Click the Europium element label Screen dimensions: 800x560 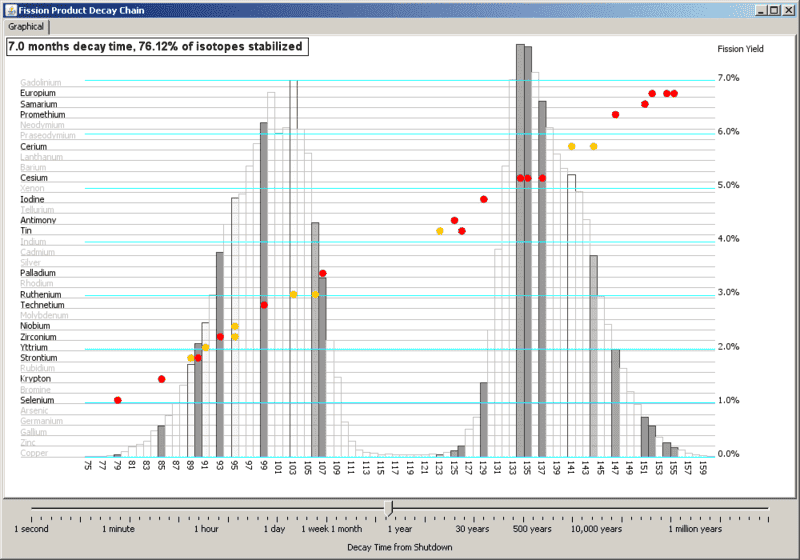[38, 93]
